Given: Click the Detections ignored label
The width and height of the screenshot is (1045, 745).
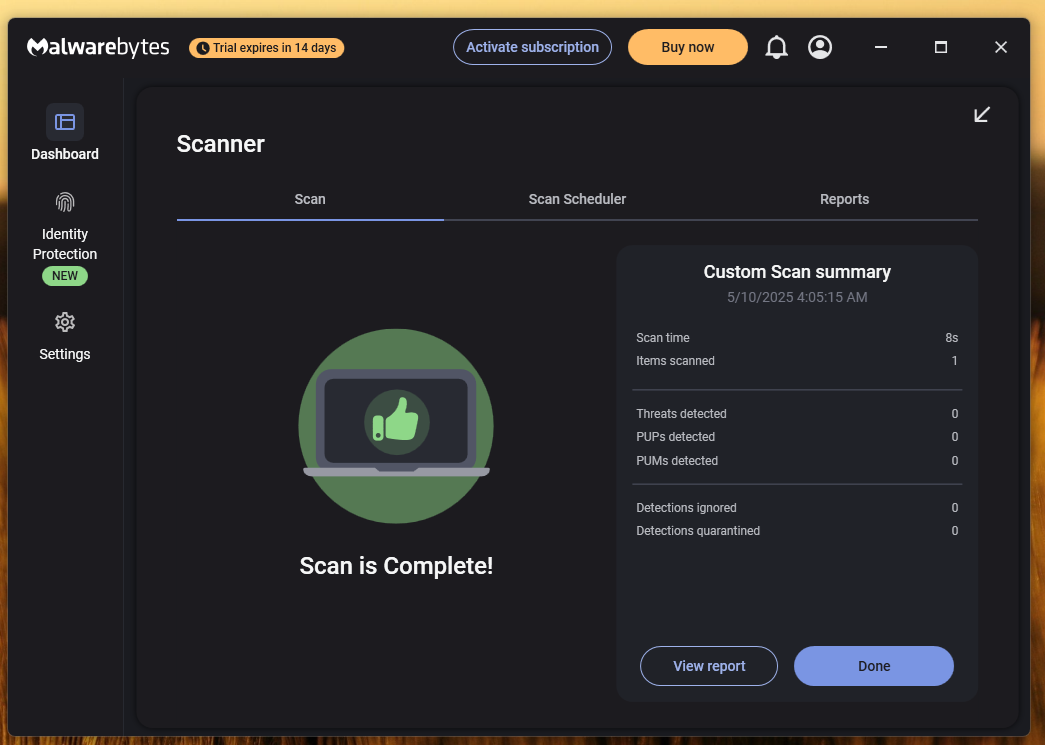Looking at the screenshot, I should coord(686,508).
